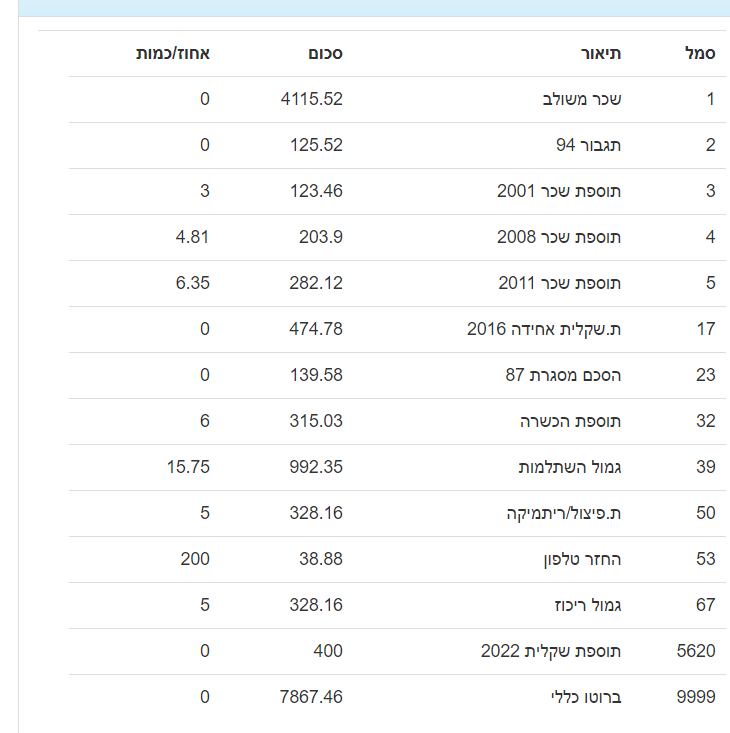
Task: Click the 203.9 amount cell
Action: [320, 237]
